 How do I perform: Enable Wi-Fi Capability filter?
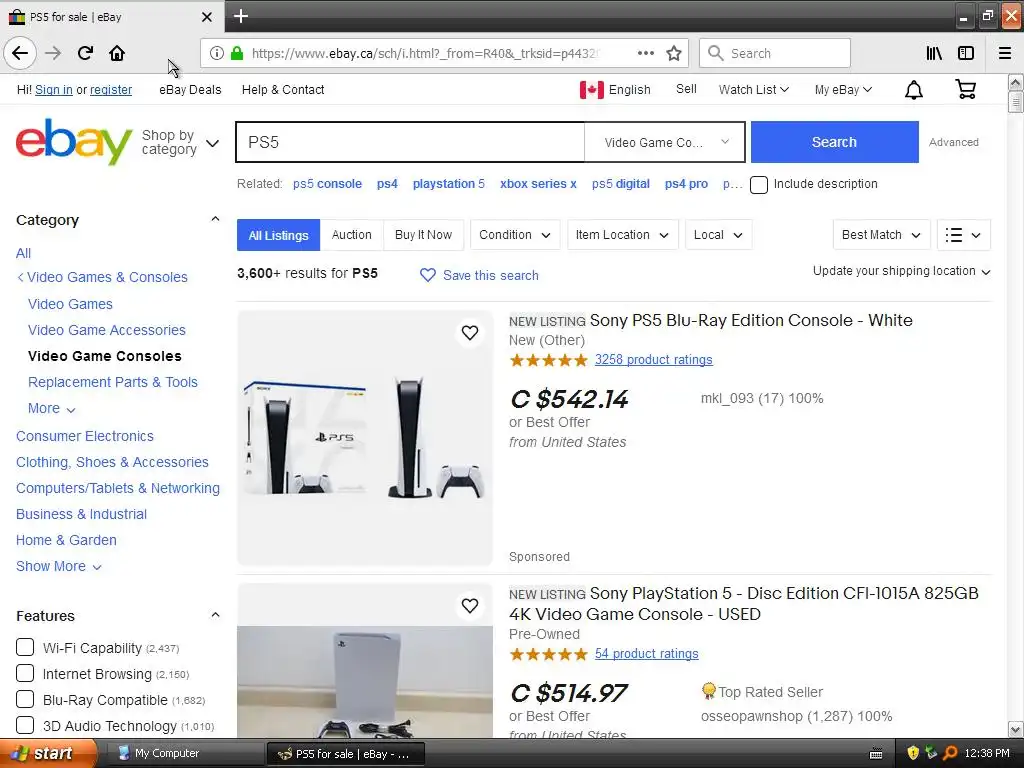pos(25,647)
